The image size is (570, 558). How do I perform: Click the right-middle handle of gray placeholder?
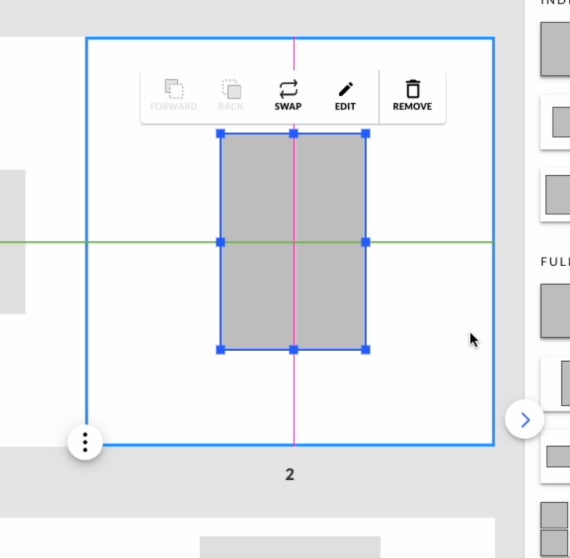click(x=366, y=242)
